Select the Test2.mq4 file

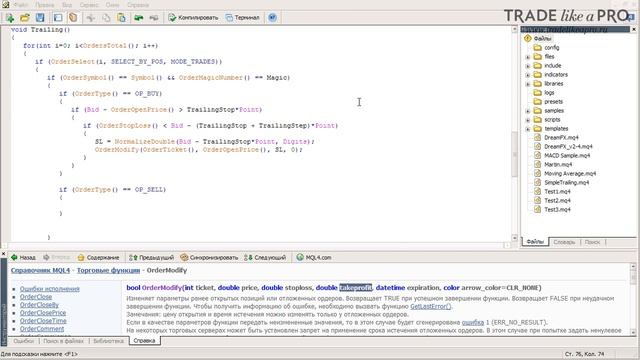click(x=557, y=200)
